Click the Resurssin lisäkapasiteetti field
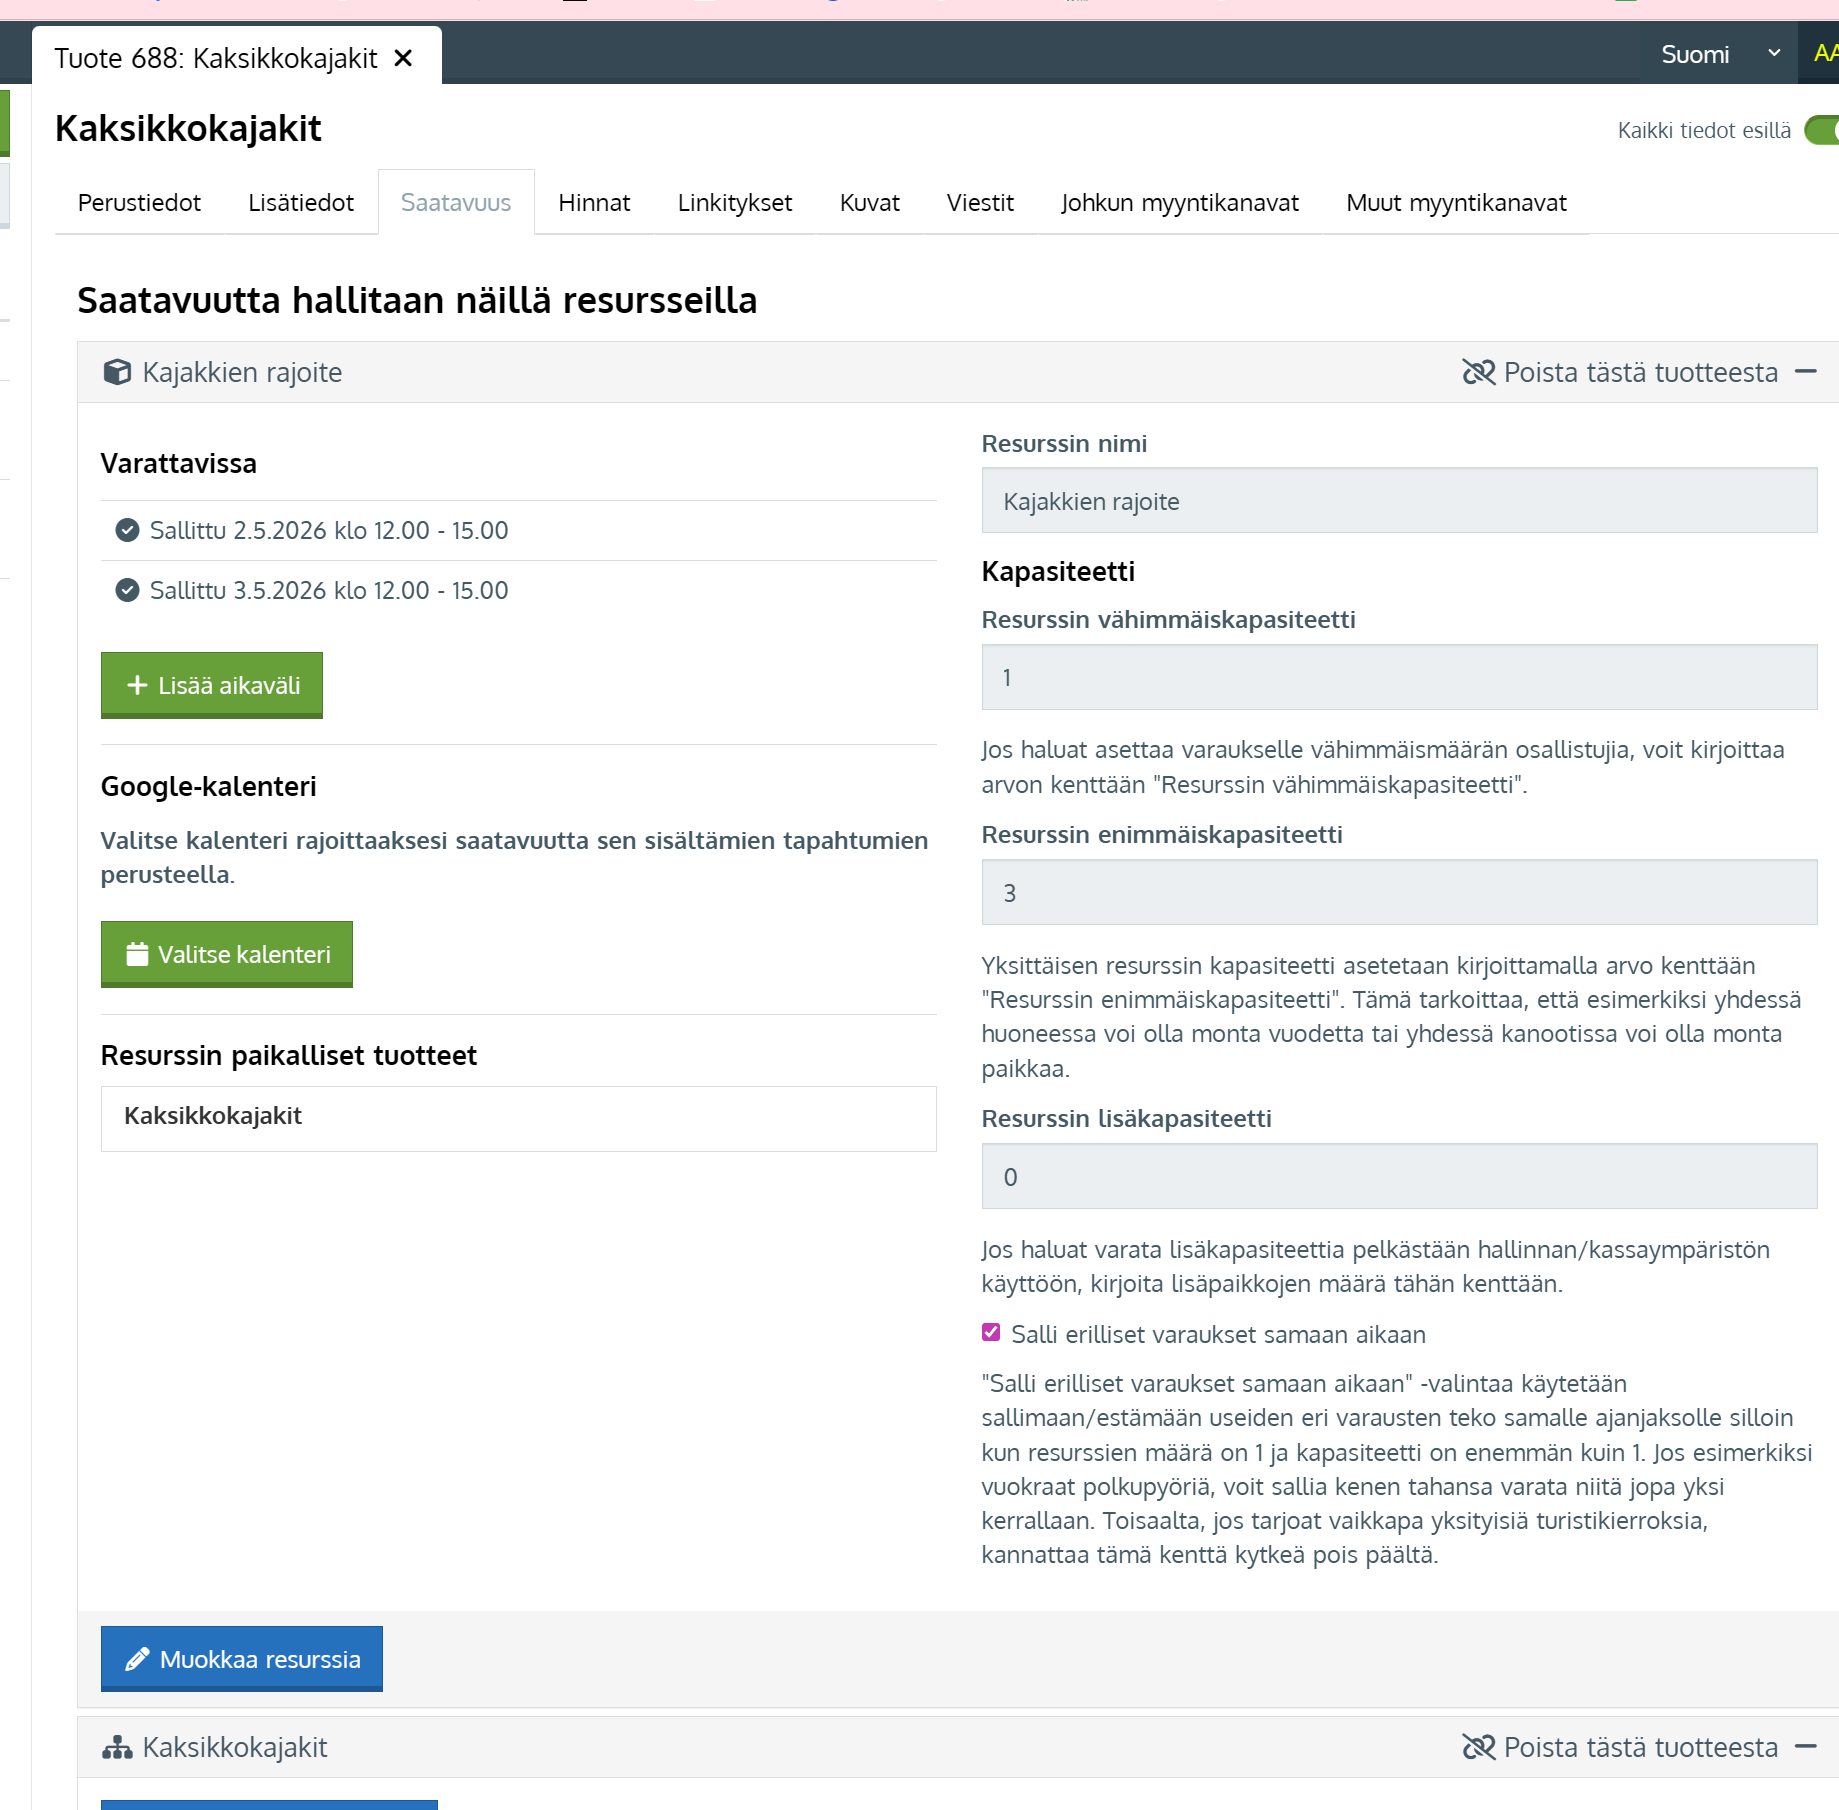Screen dimensions: 1839x1810 coord(1399,1176)
